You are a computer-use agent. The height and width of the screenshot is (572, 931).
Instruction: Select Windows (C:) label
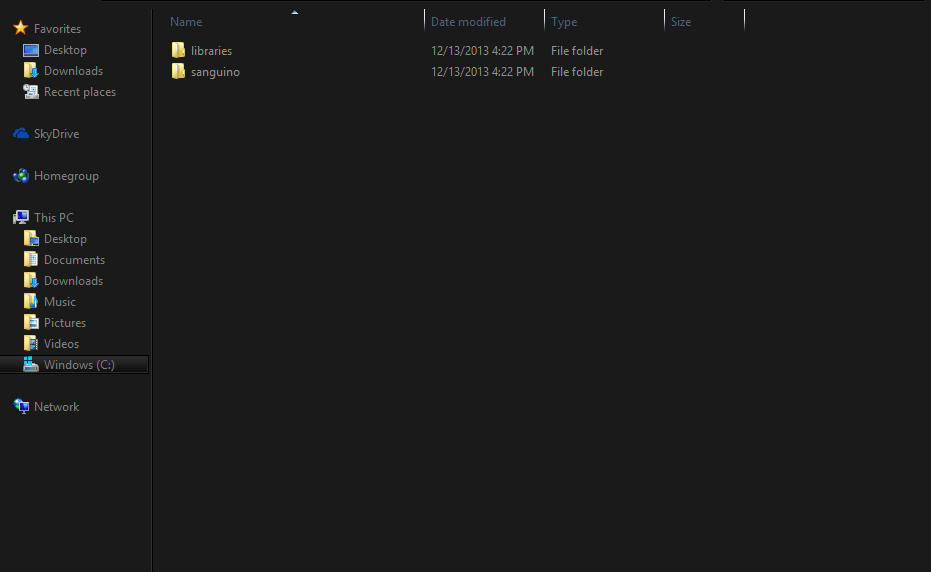click(x=80, y=365)
